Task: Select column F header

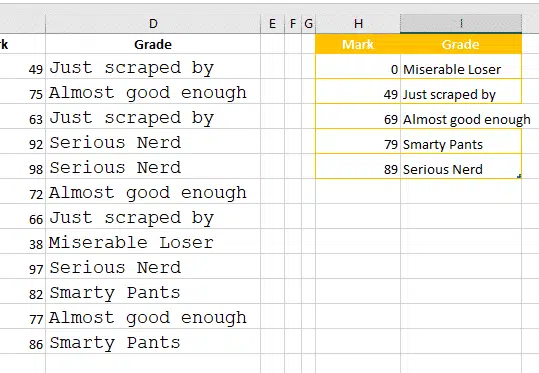Action: [x=293, y=24]
